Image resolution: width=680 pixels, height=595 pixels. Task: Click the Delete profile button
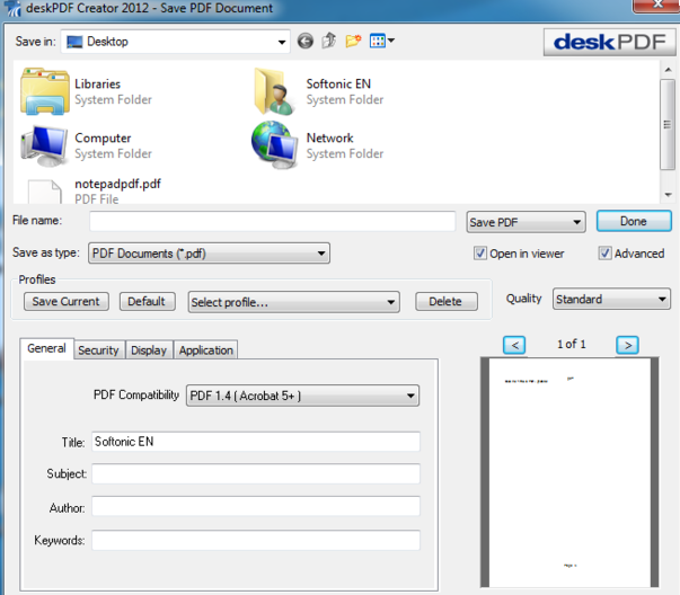446,301
